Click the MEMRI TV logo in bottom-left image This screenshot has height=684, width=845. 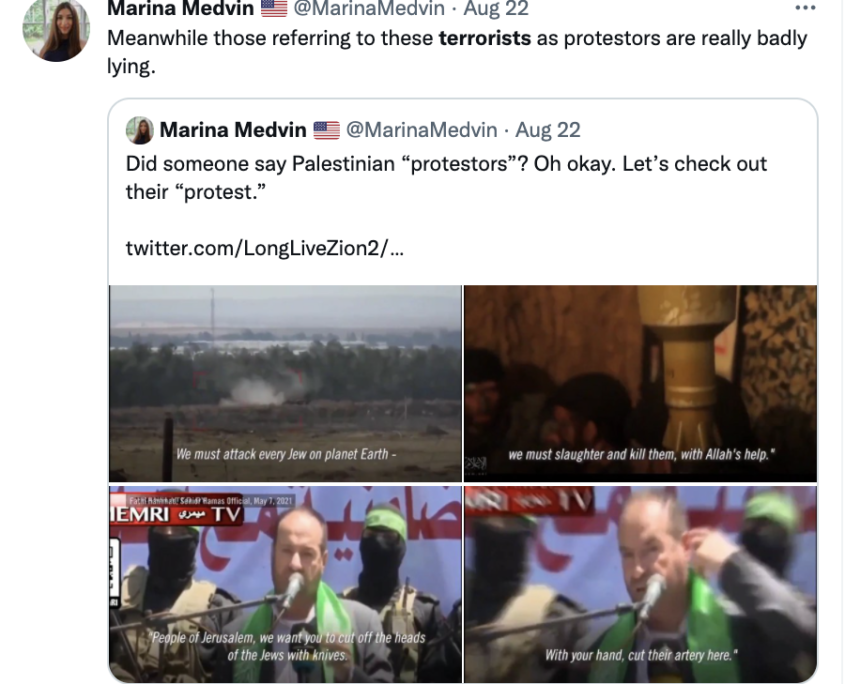176,514
